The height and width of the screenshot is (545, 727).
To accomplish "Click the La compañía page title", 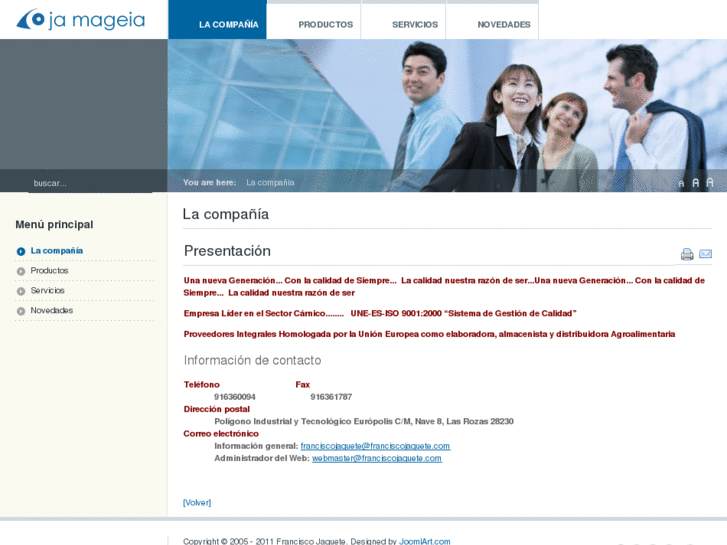I will [x=226, y=214].
